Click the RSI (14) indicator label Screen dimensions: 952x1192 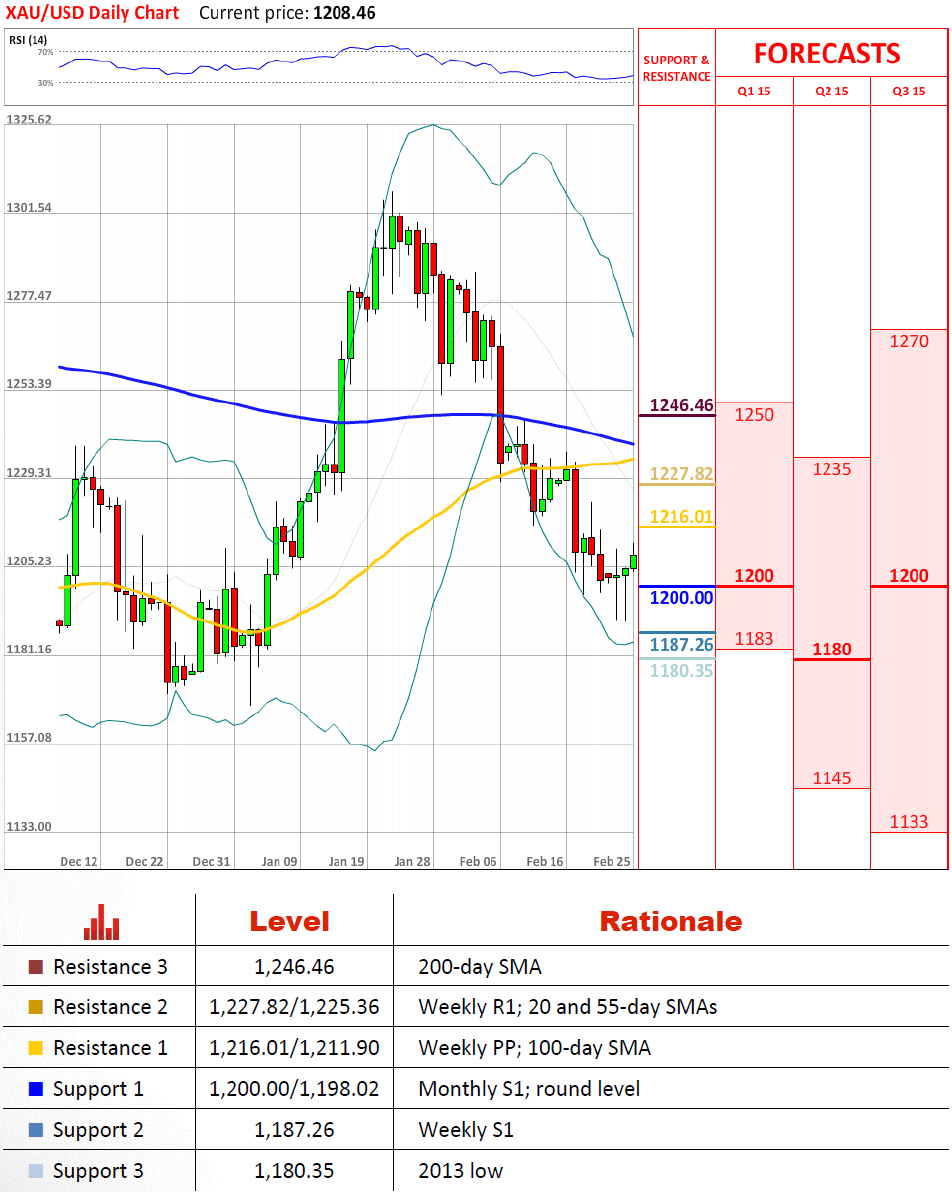[x=27, y=40]
